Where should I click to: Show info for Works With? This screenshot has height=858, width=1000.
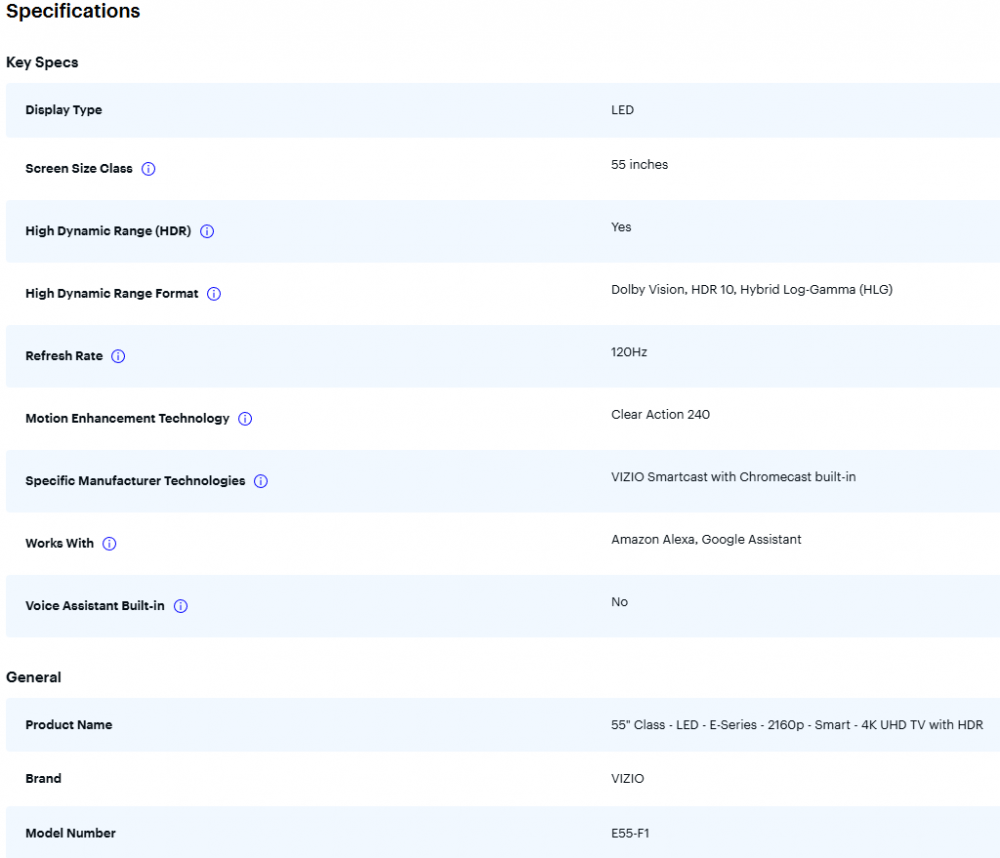pos(109,544)
